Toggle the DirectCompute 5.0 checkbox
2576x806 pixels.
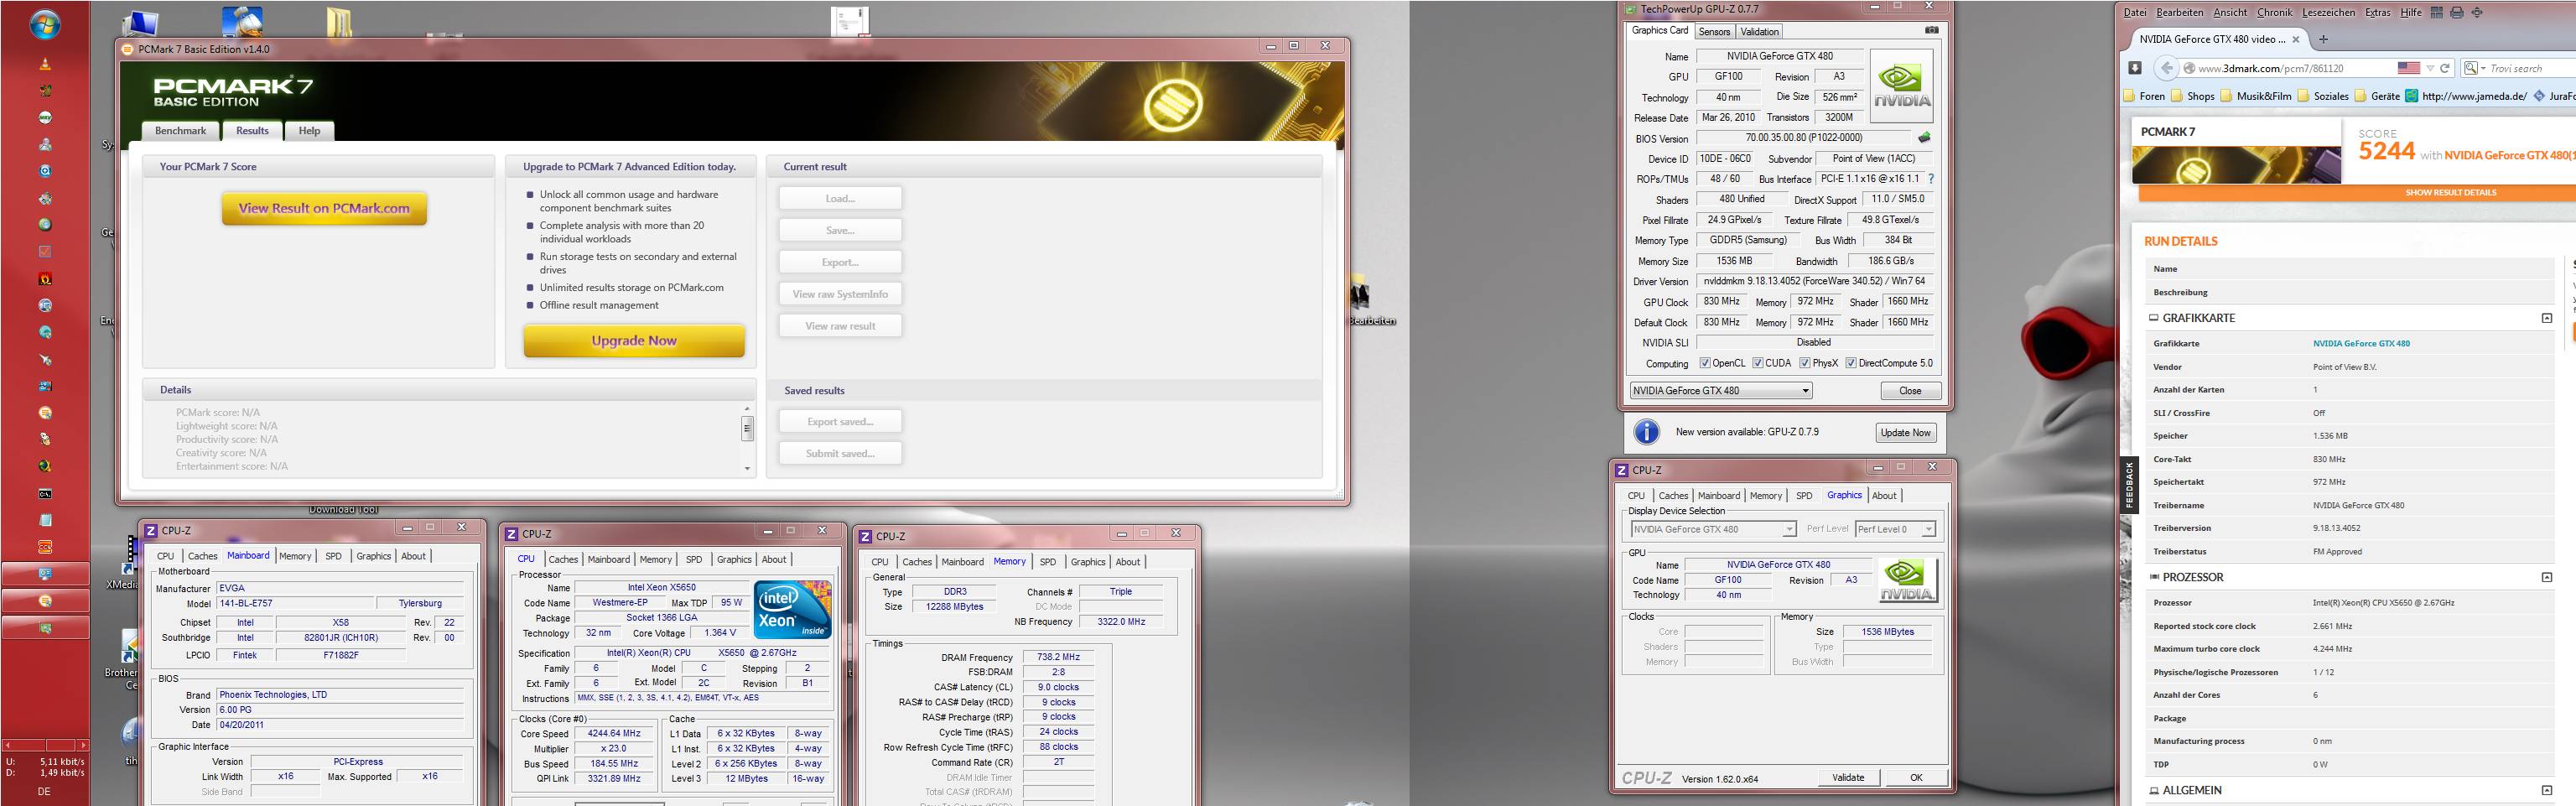point(1851,363)
